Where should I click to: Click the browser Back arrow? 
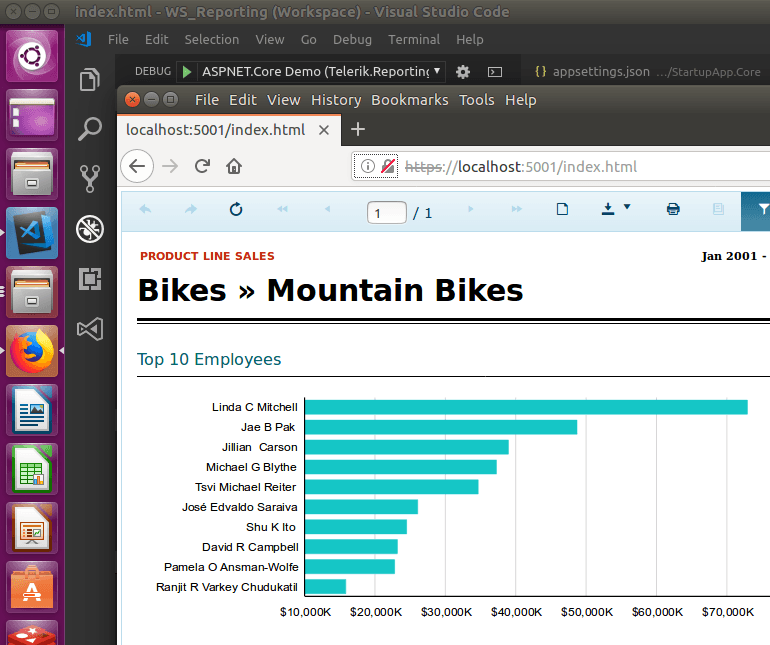click(137, 166)
